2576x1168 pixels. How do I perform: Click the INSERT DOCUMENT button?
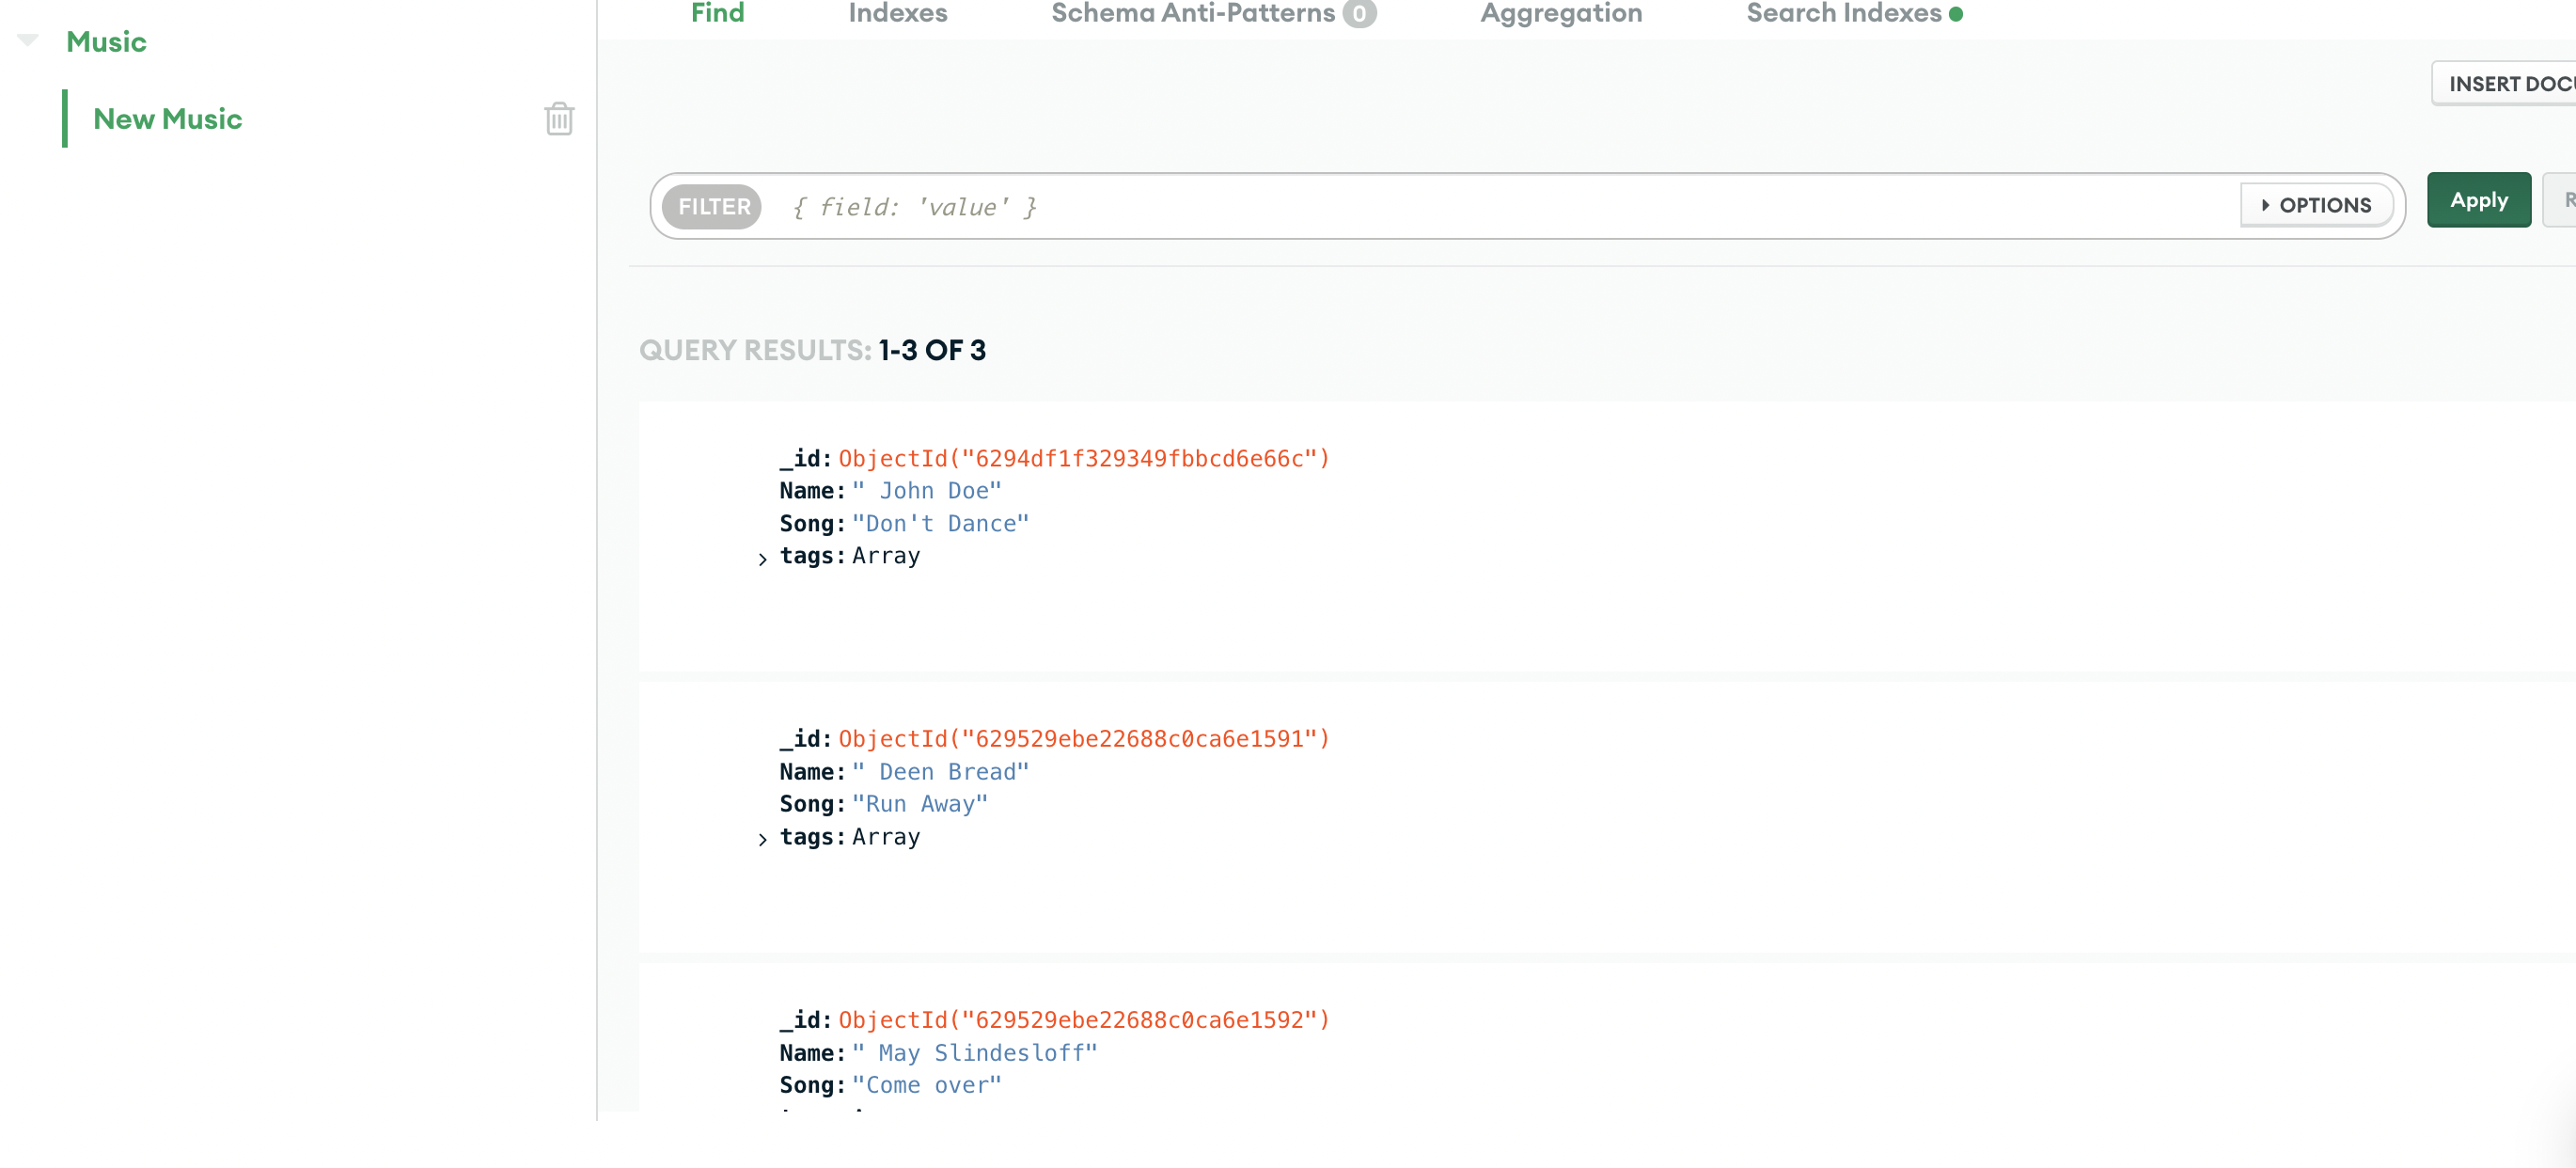tap(2510, 83)
